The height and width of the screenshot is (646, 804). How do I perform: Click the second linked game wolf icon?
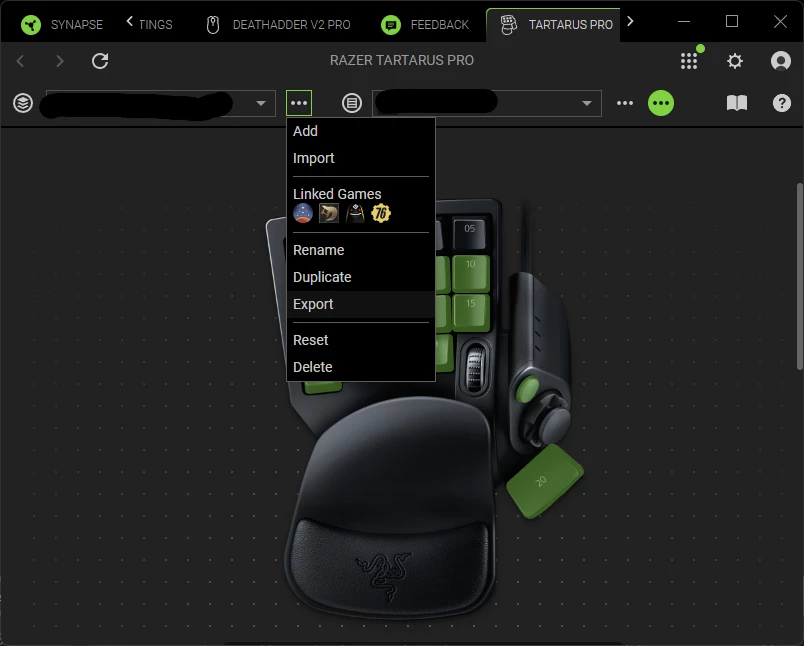[x=329, y=213]
